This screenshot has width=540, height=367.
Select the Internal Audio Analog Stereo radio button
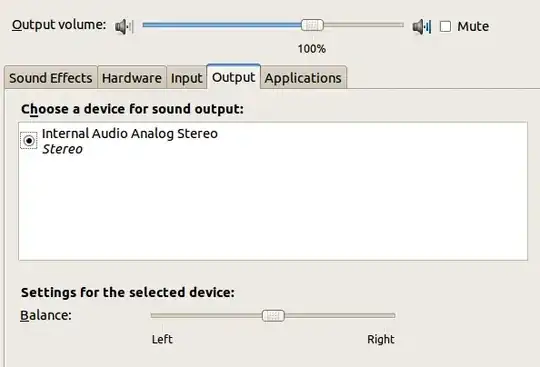29,141
